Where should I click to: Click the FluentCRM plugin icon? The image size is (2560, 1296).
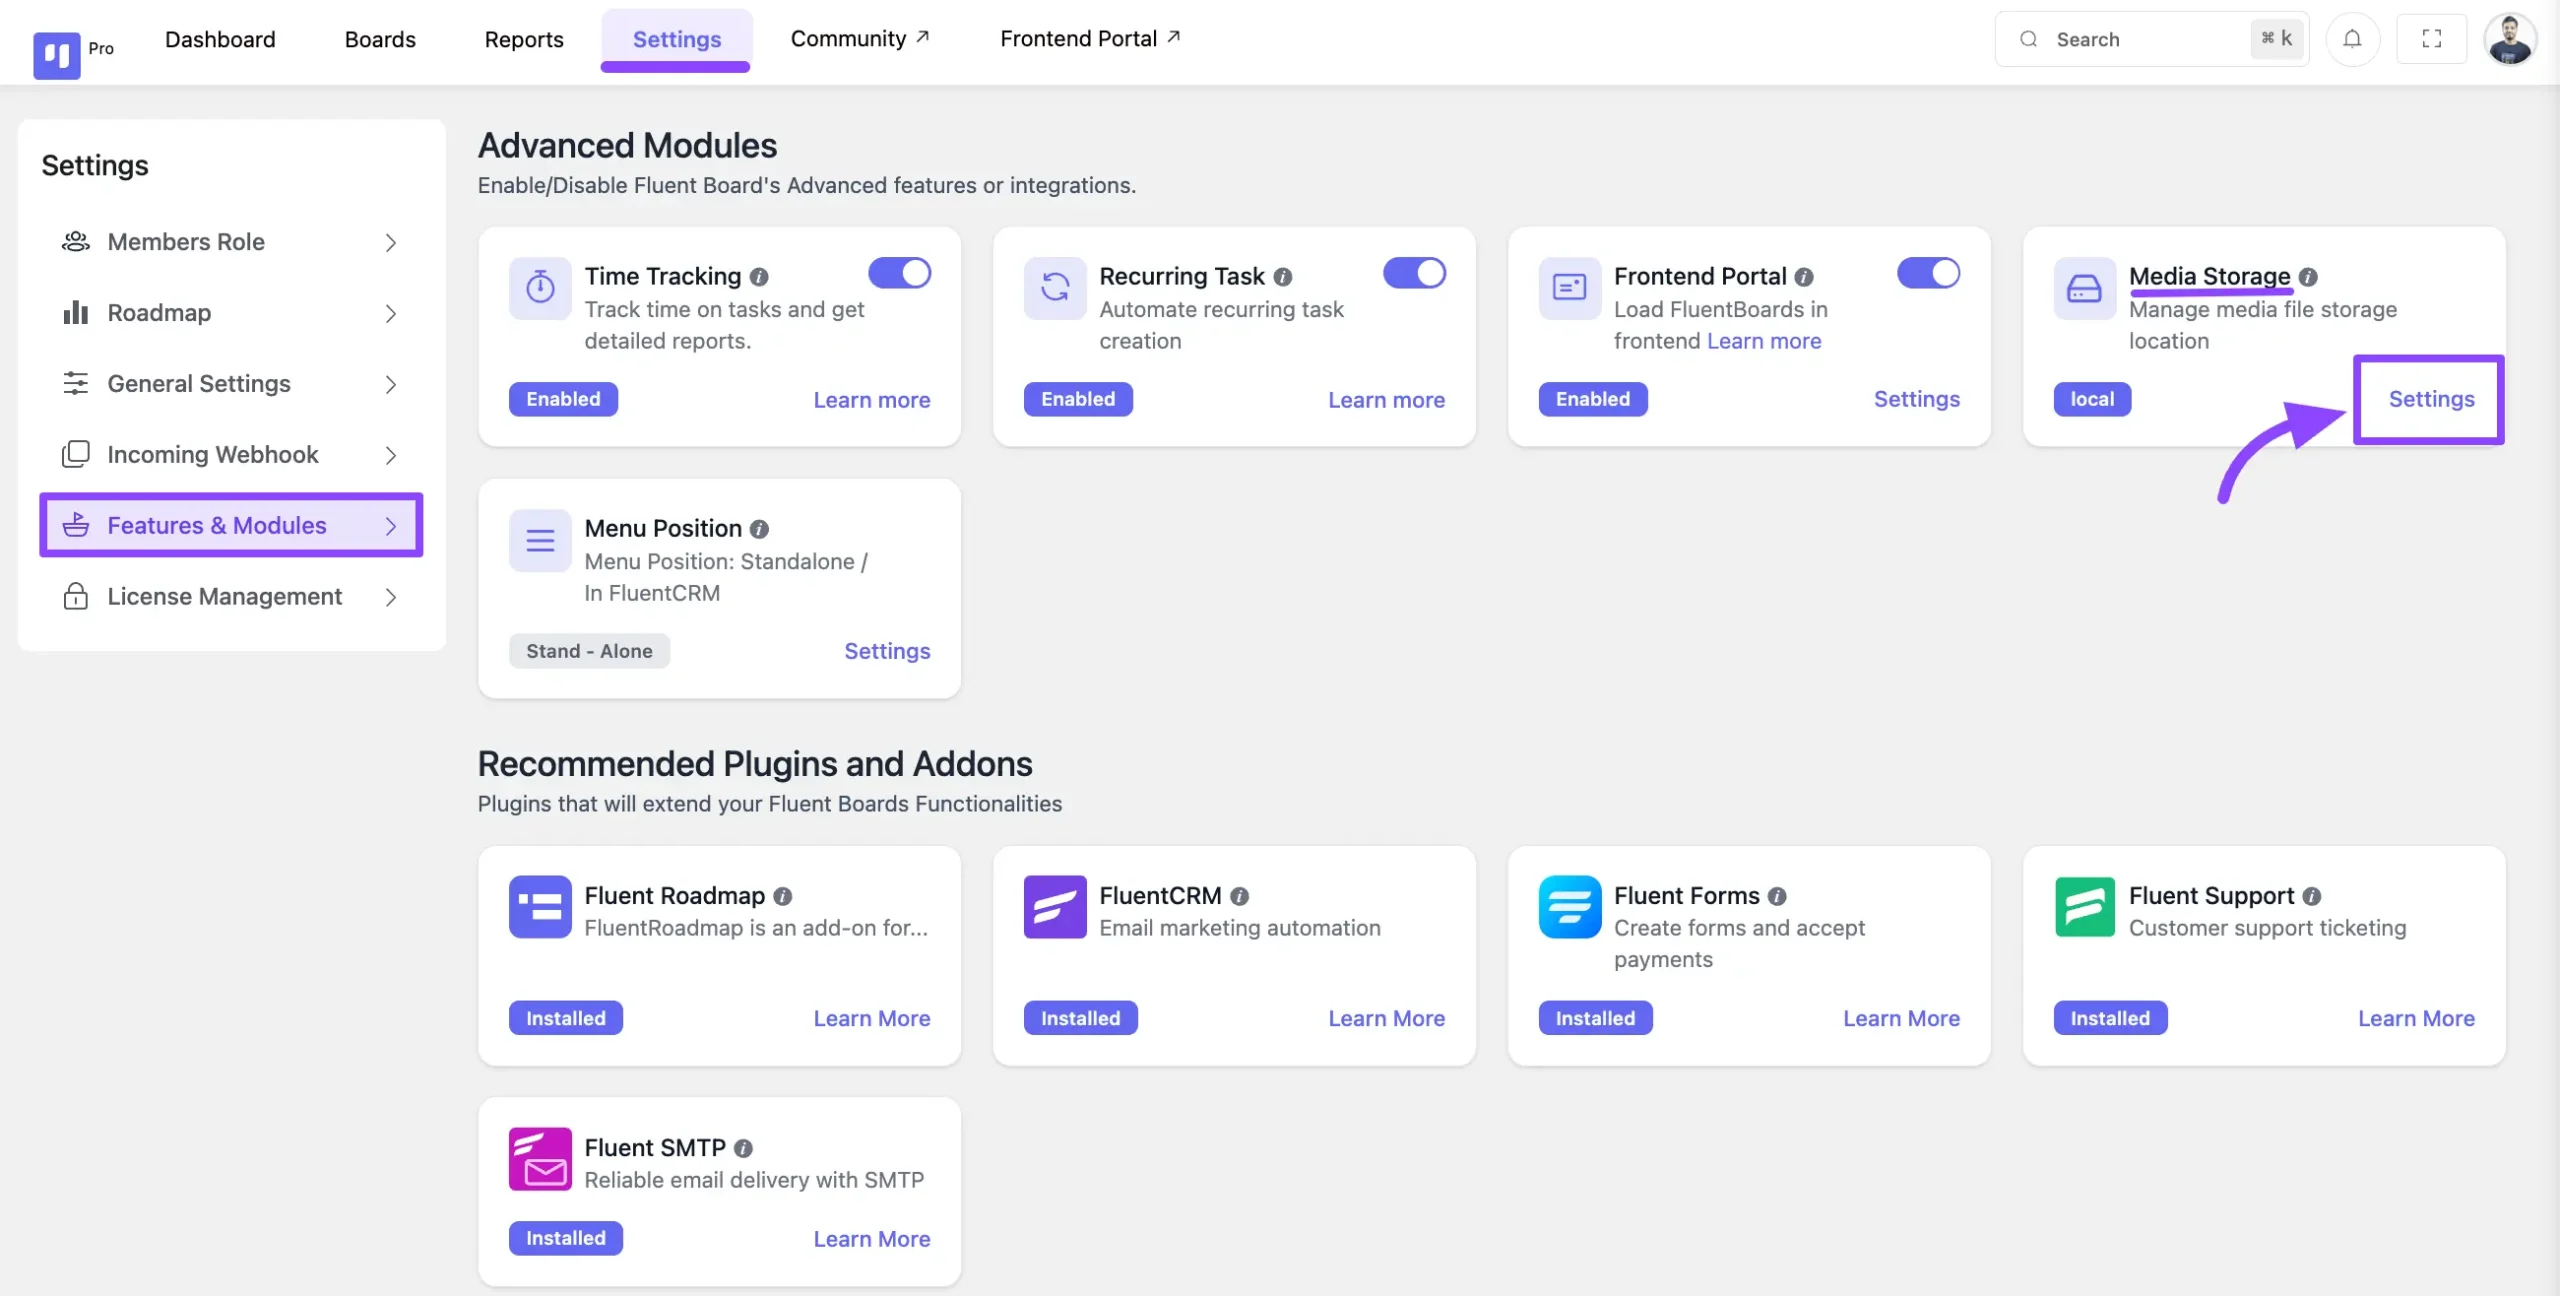(1054, 907)
